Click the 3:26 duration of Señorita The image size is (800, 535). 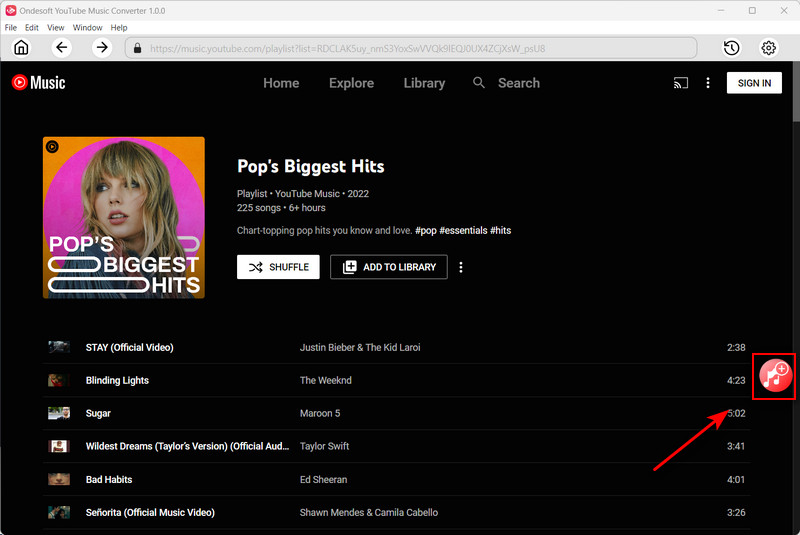click(x=736, y=513)
